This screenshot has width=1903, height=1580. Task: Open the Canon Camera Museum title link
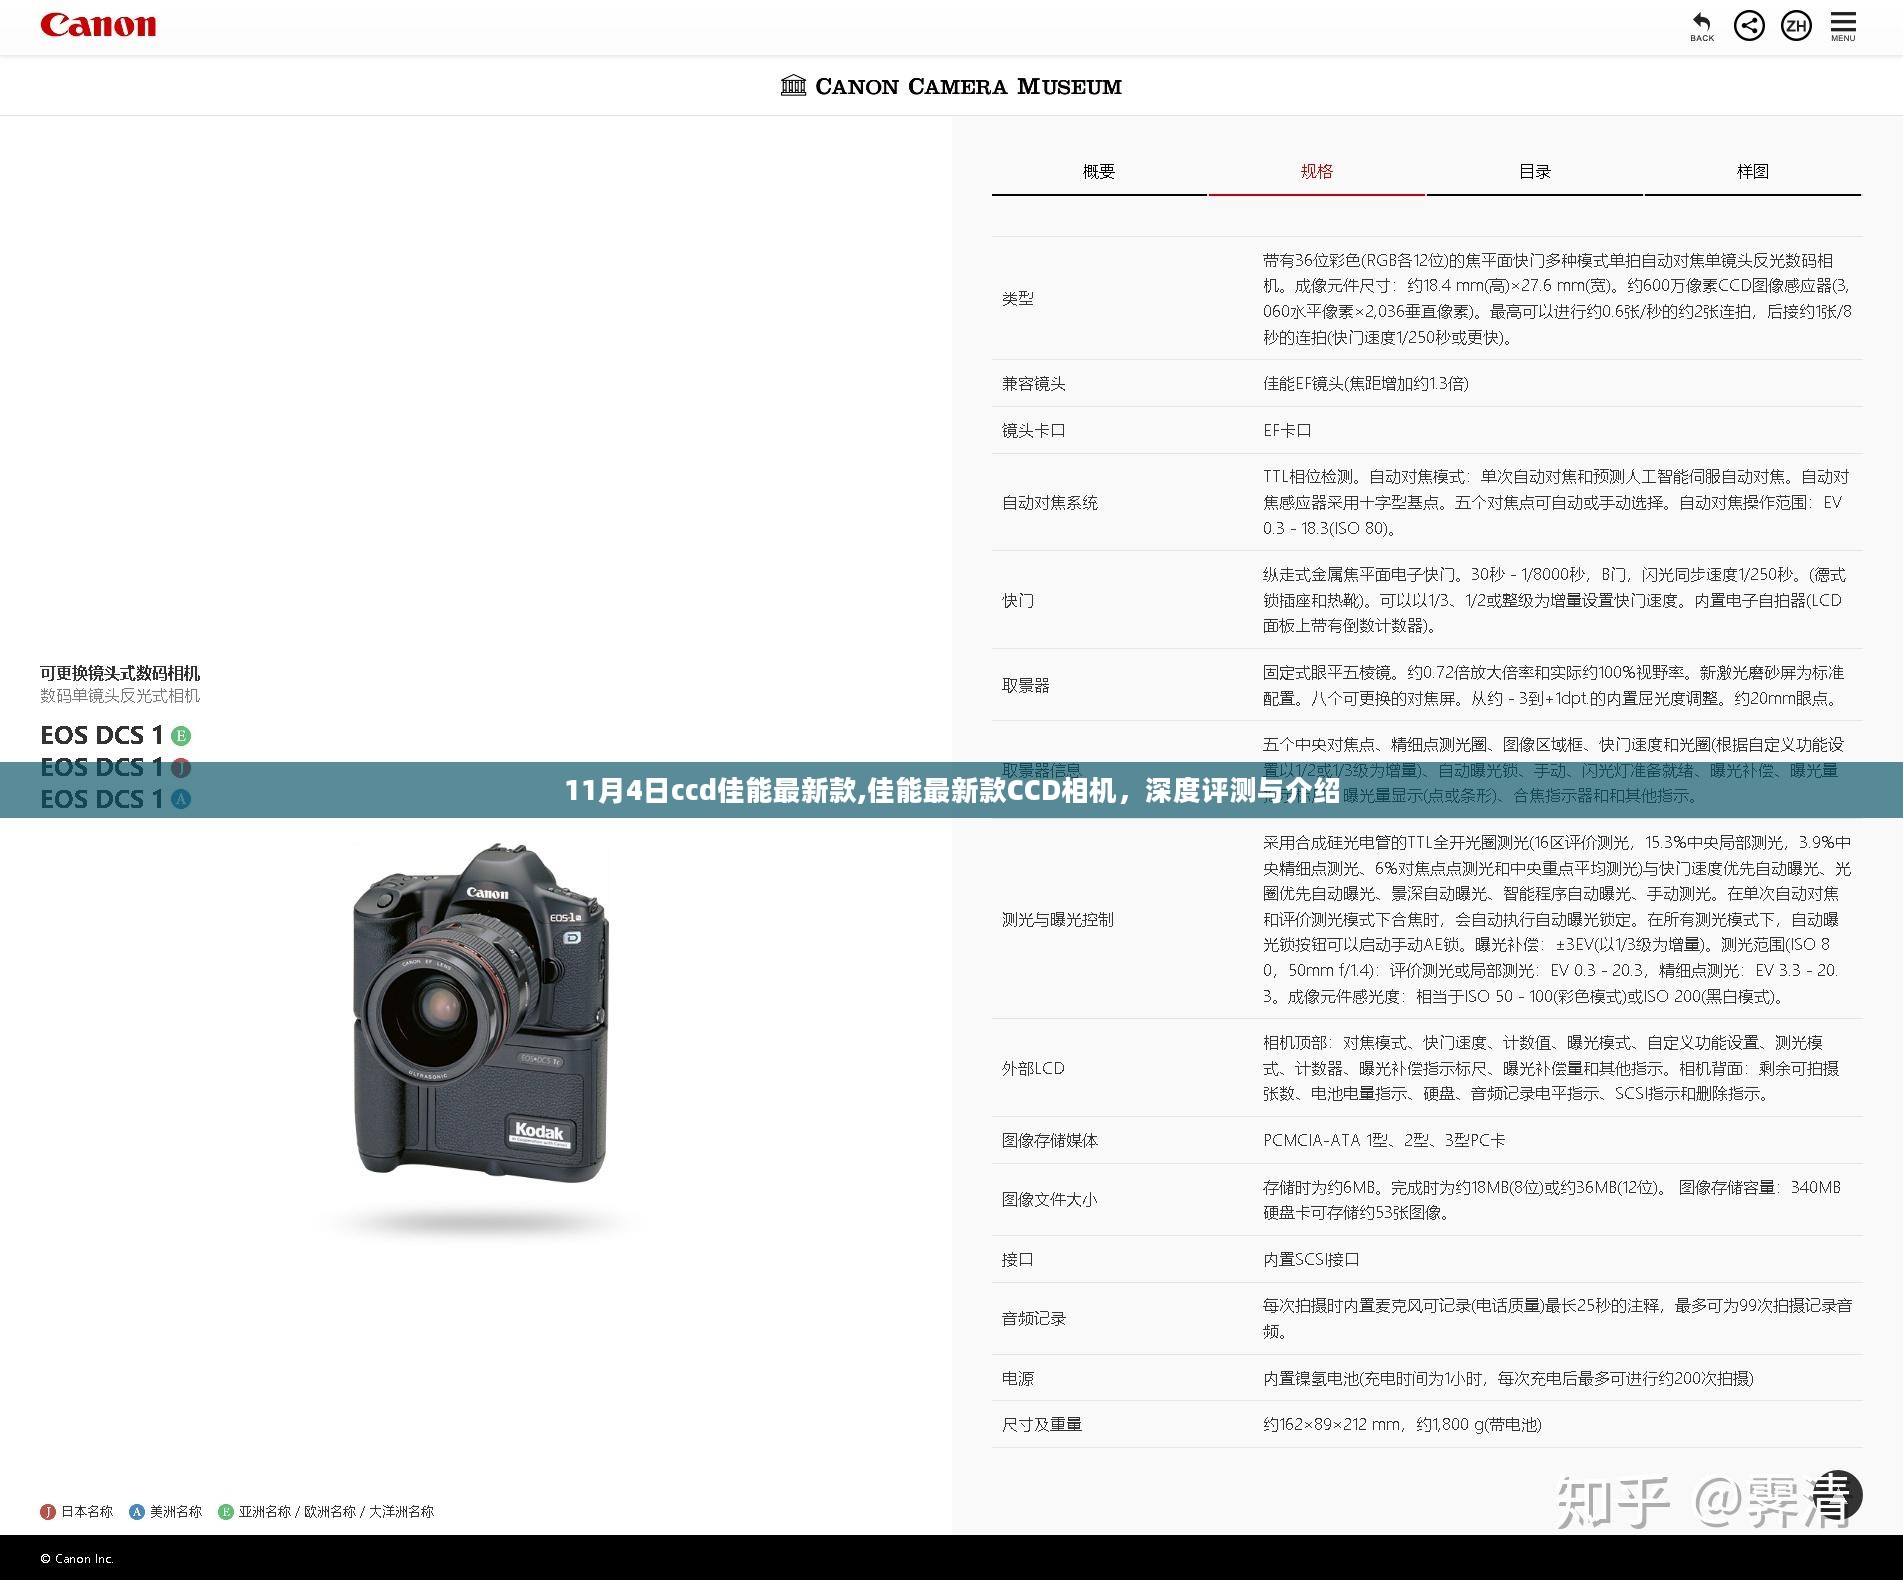point(951,86)
